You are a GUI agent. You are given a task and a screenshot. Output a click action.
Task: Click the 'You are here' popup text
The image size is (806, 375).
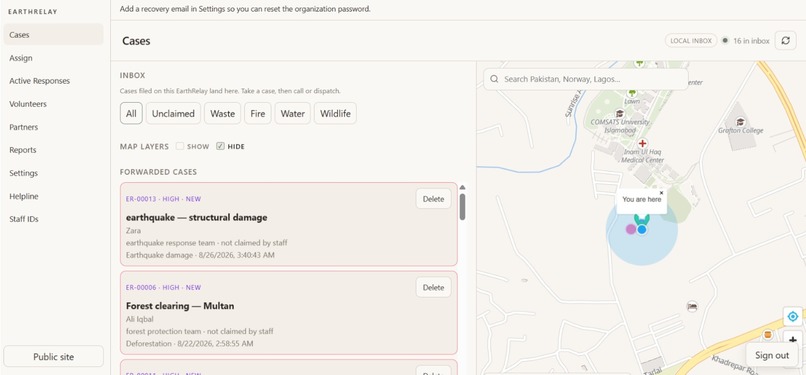point(641,199)
